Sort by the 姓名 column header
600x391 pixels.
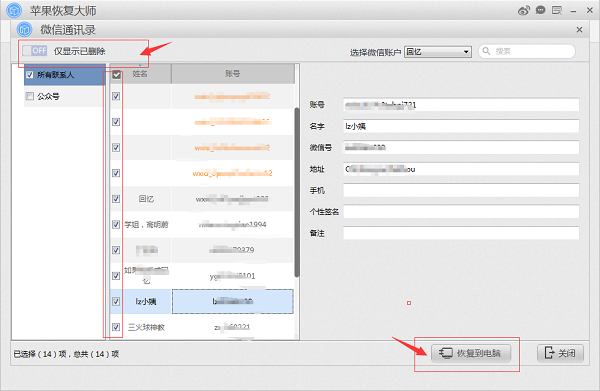(140, 74)
